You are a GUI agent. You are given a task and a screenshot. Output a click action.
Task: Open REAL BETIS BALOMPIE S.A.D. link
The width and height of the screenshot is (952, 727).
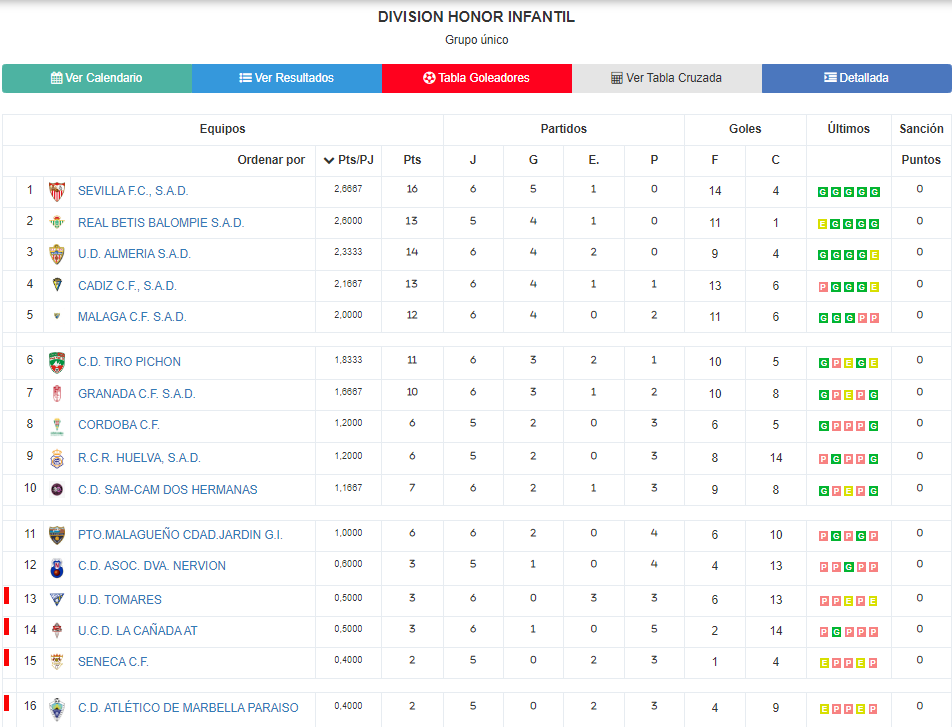161,223
